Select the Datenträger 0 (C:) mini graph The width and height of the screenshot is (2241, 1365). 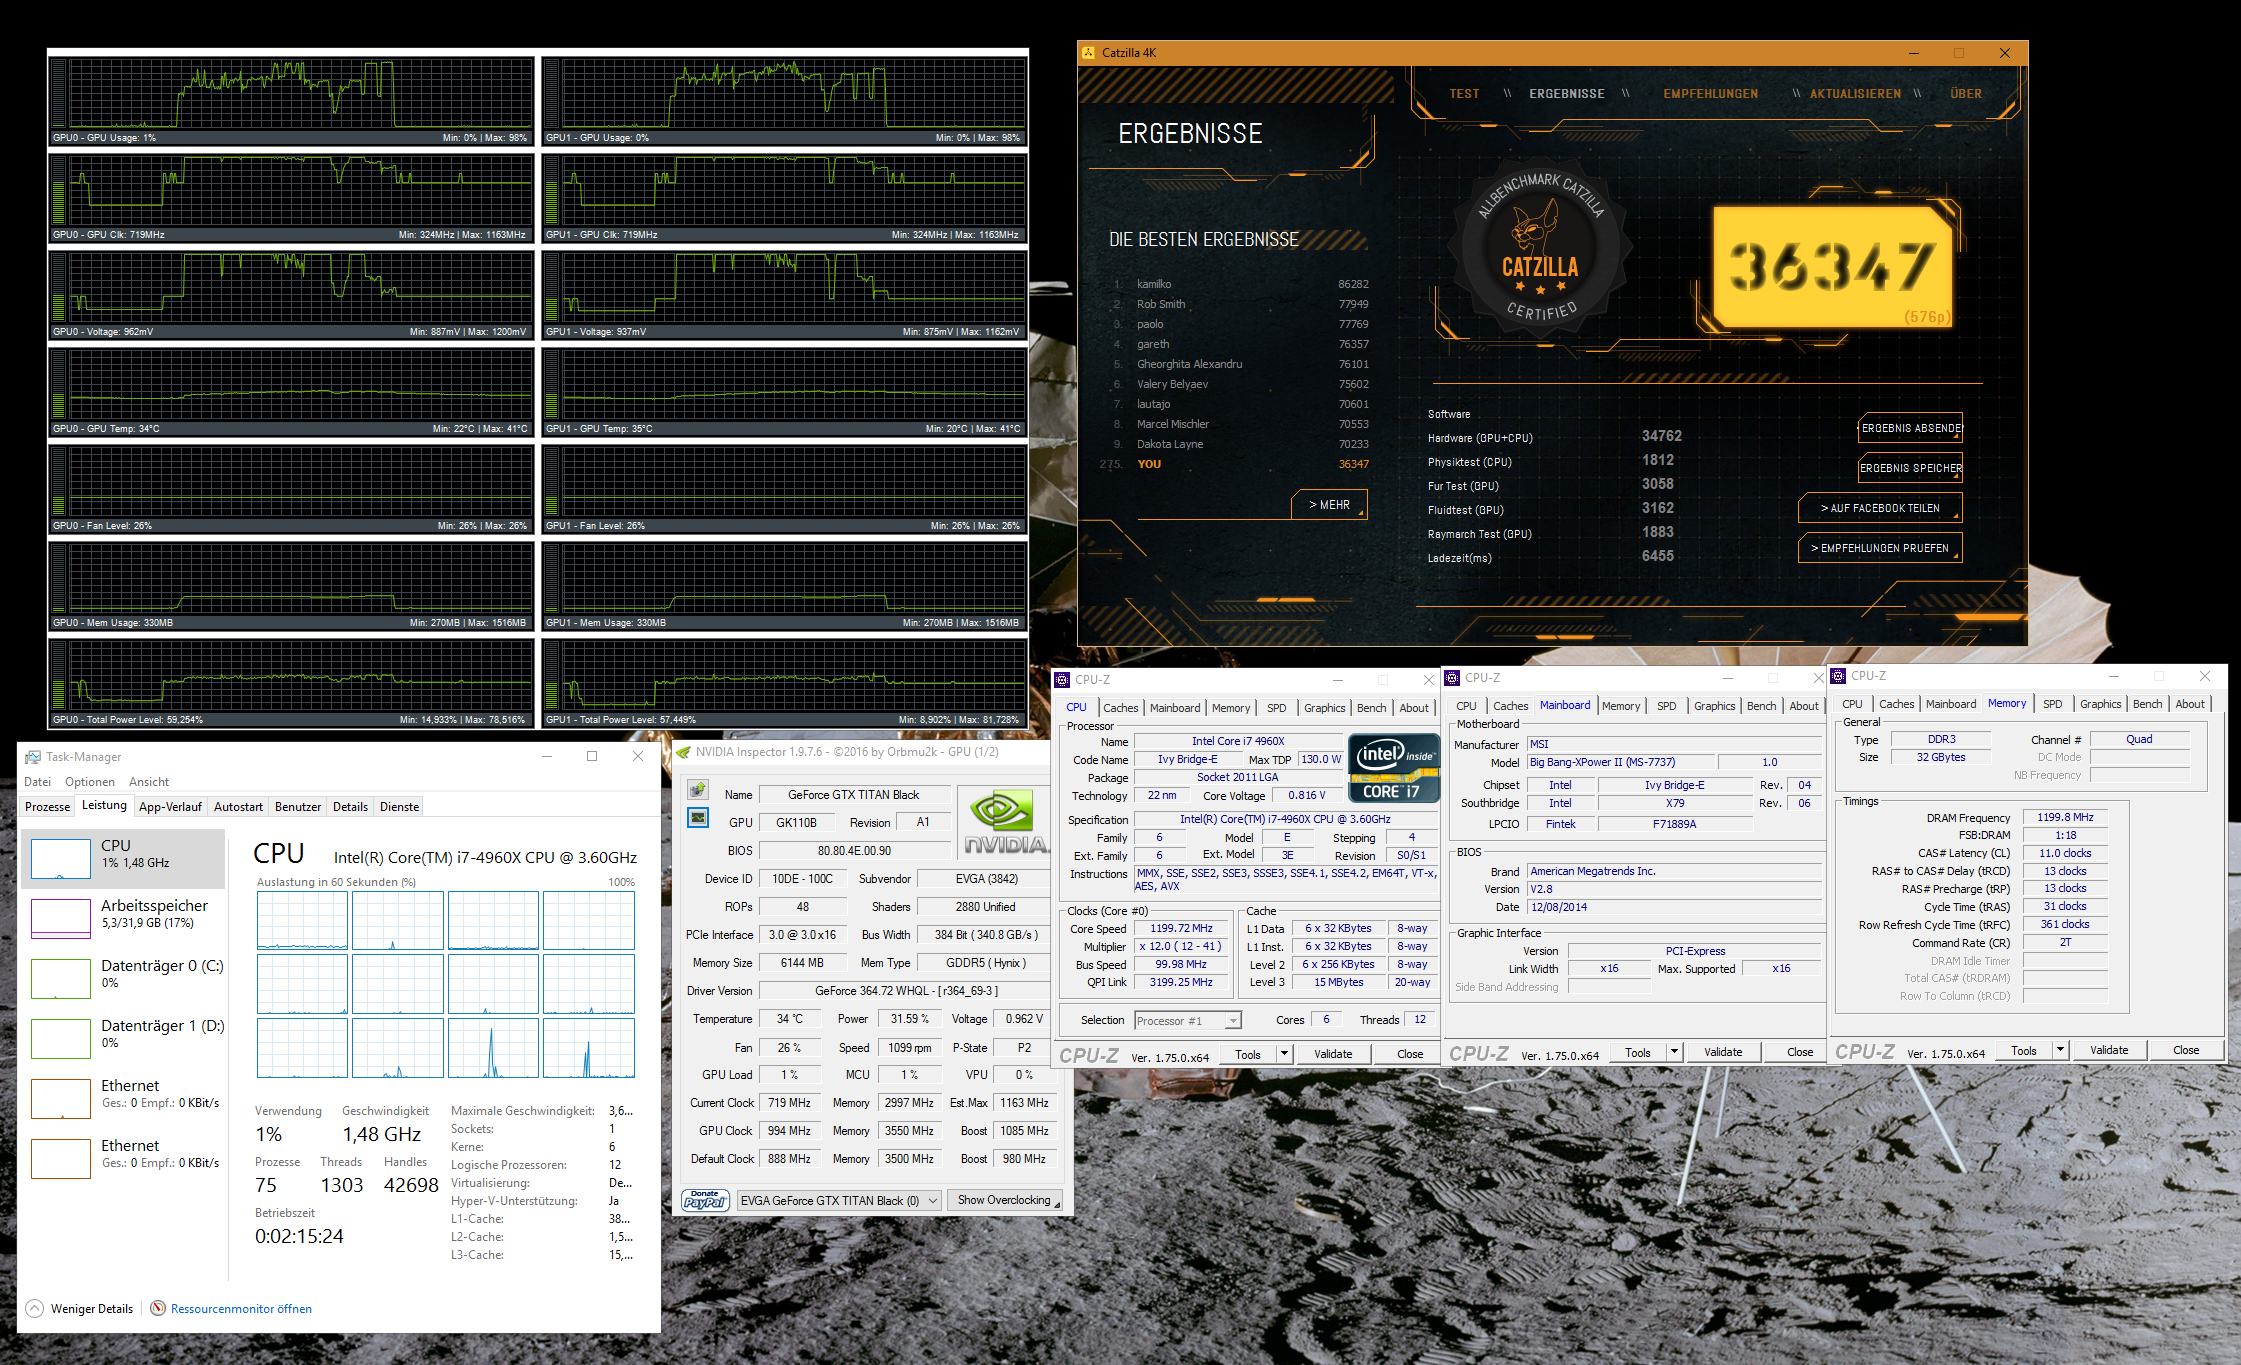[x=61, y=979]
